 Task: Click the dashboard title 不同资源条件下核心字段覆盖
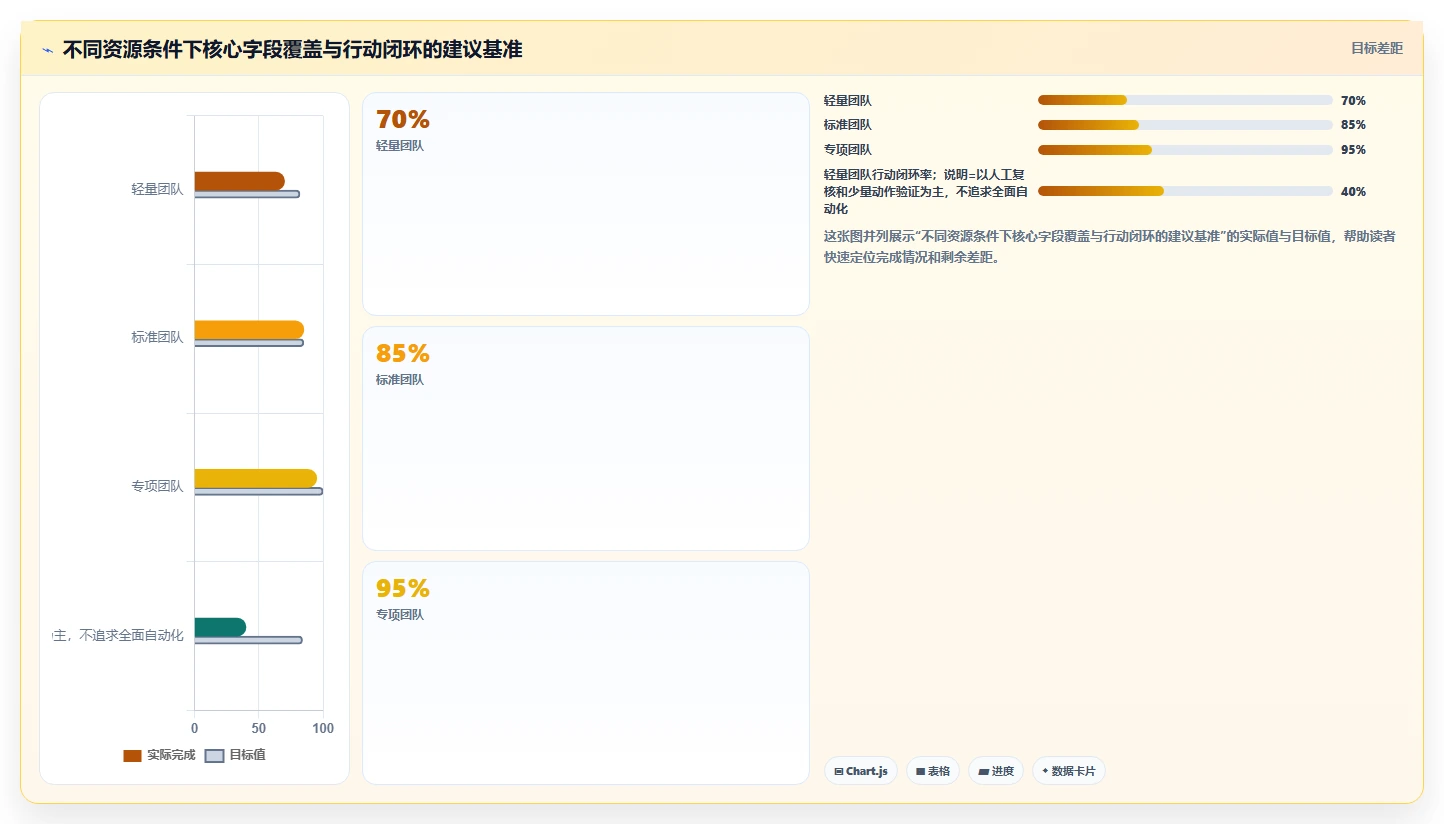click(292, 49)
